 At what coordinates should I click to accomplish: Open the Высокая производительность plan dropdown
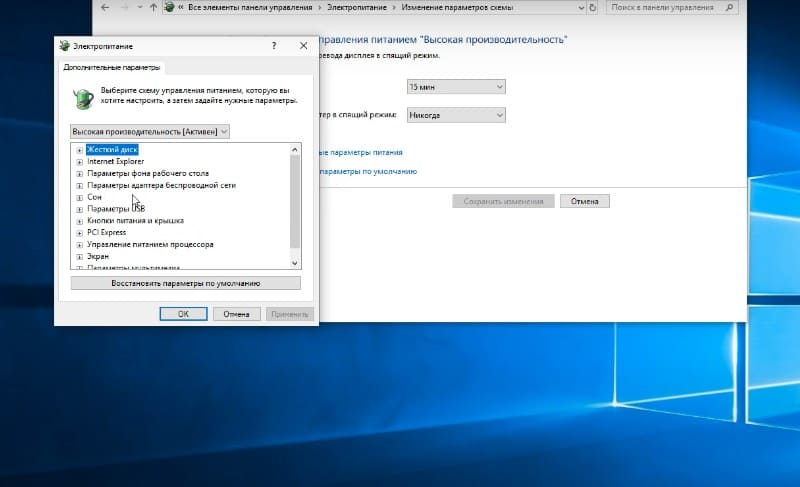point(150,131)
